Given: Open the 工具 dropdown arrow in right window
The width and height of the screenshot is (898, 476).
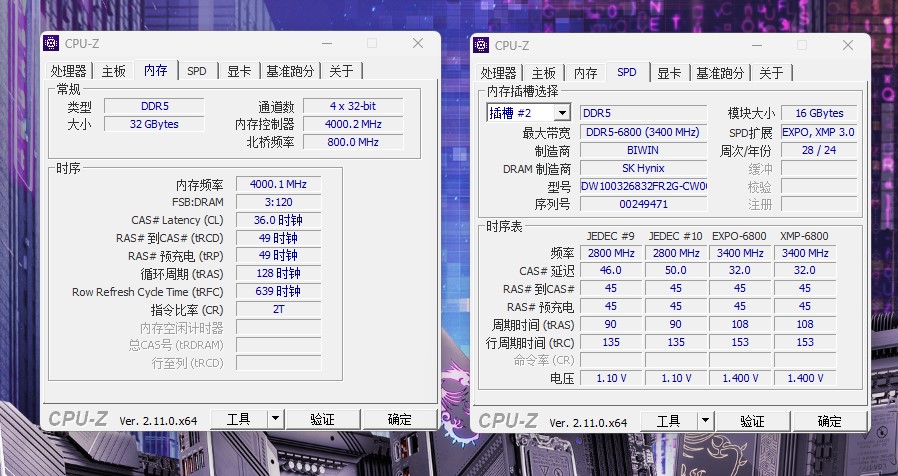Looking at the screenshot, I should point(706,421).
